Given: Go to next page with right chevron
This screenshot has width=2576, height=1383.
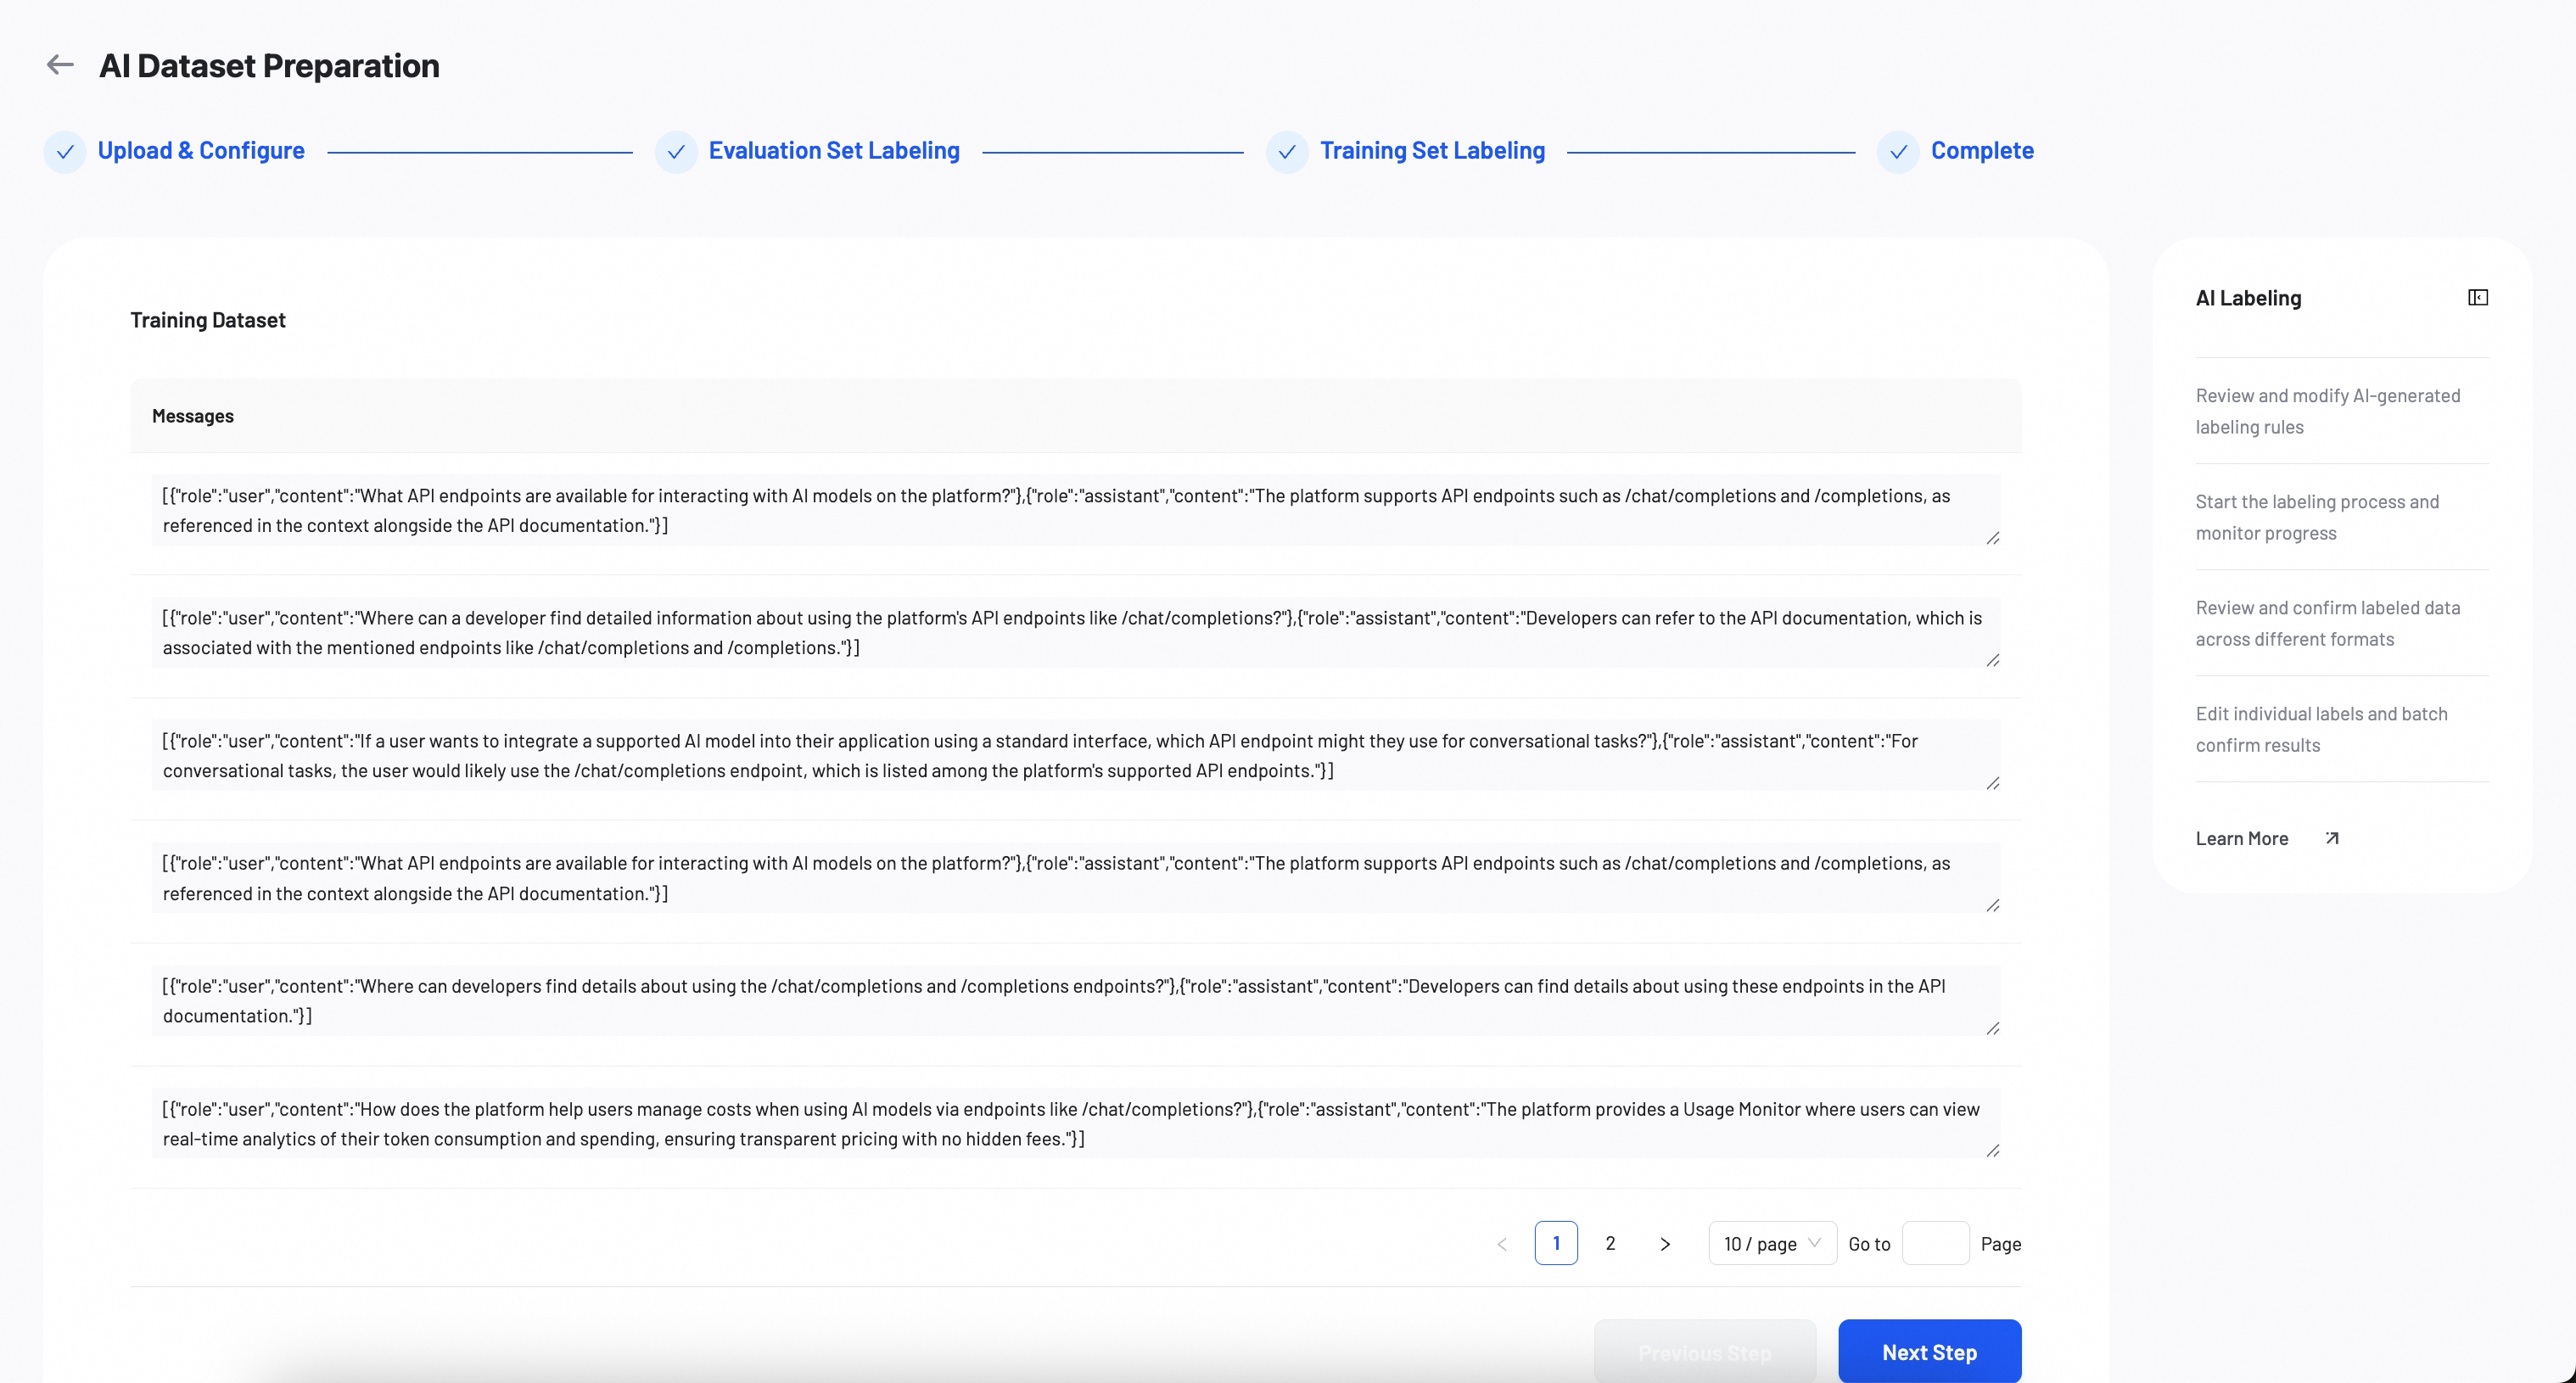Looking at the screenshot, I should [x=1665, y=1244].
